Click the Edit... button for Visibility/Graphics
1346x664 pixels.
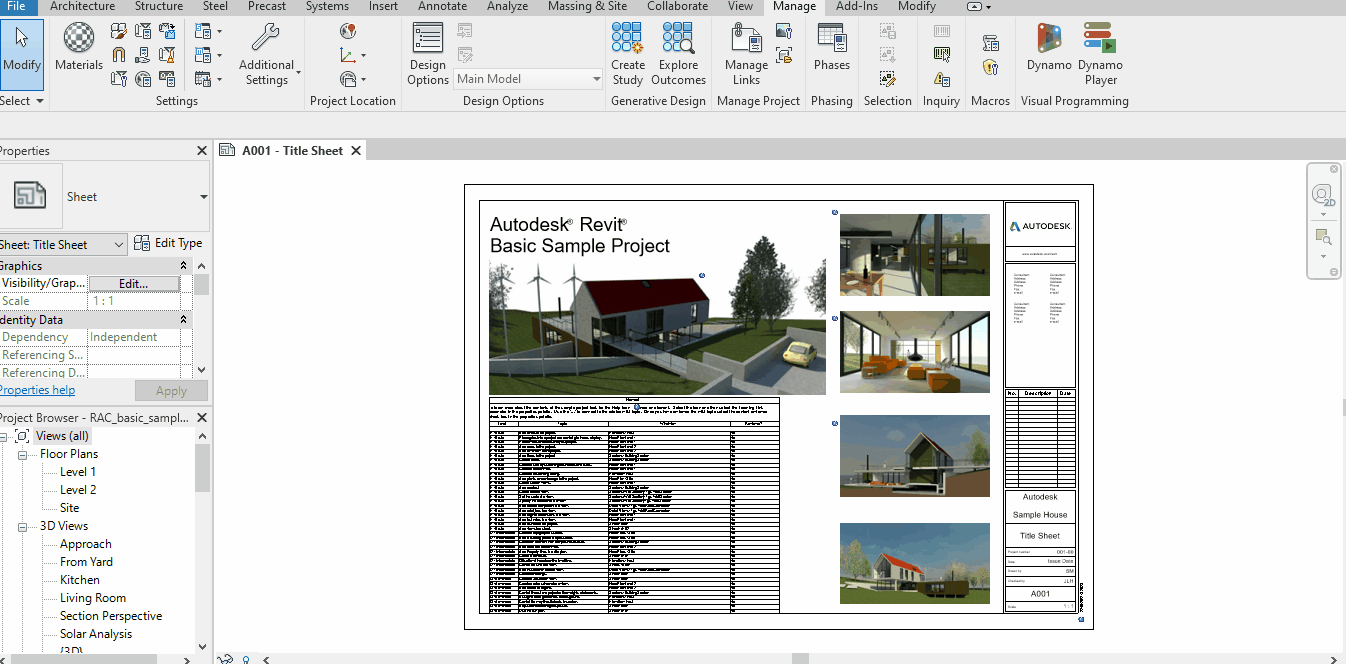coord(134,284)
